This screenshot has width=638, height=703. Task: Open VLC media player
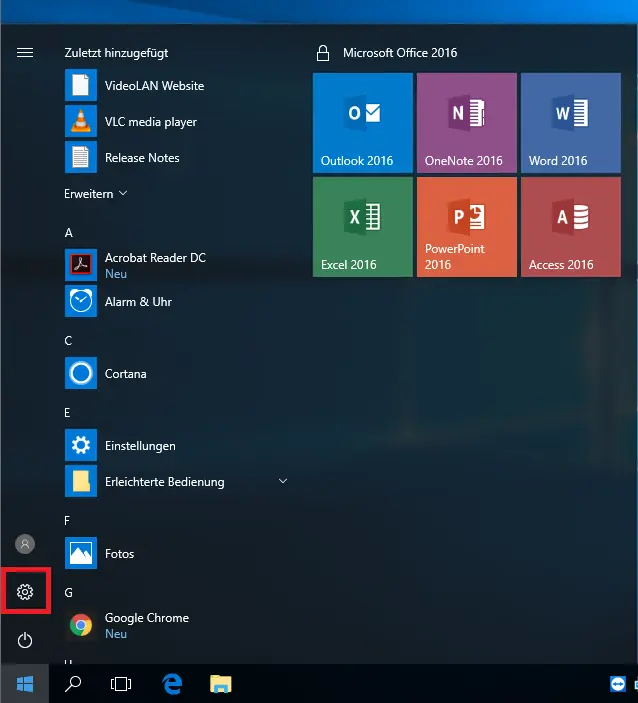(150, 122)
